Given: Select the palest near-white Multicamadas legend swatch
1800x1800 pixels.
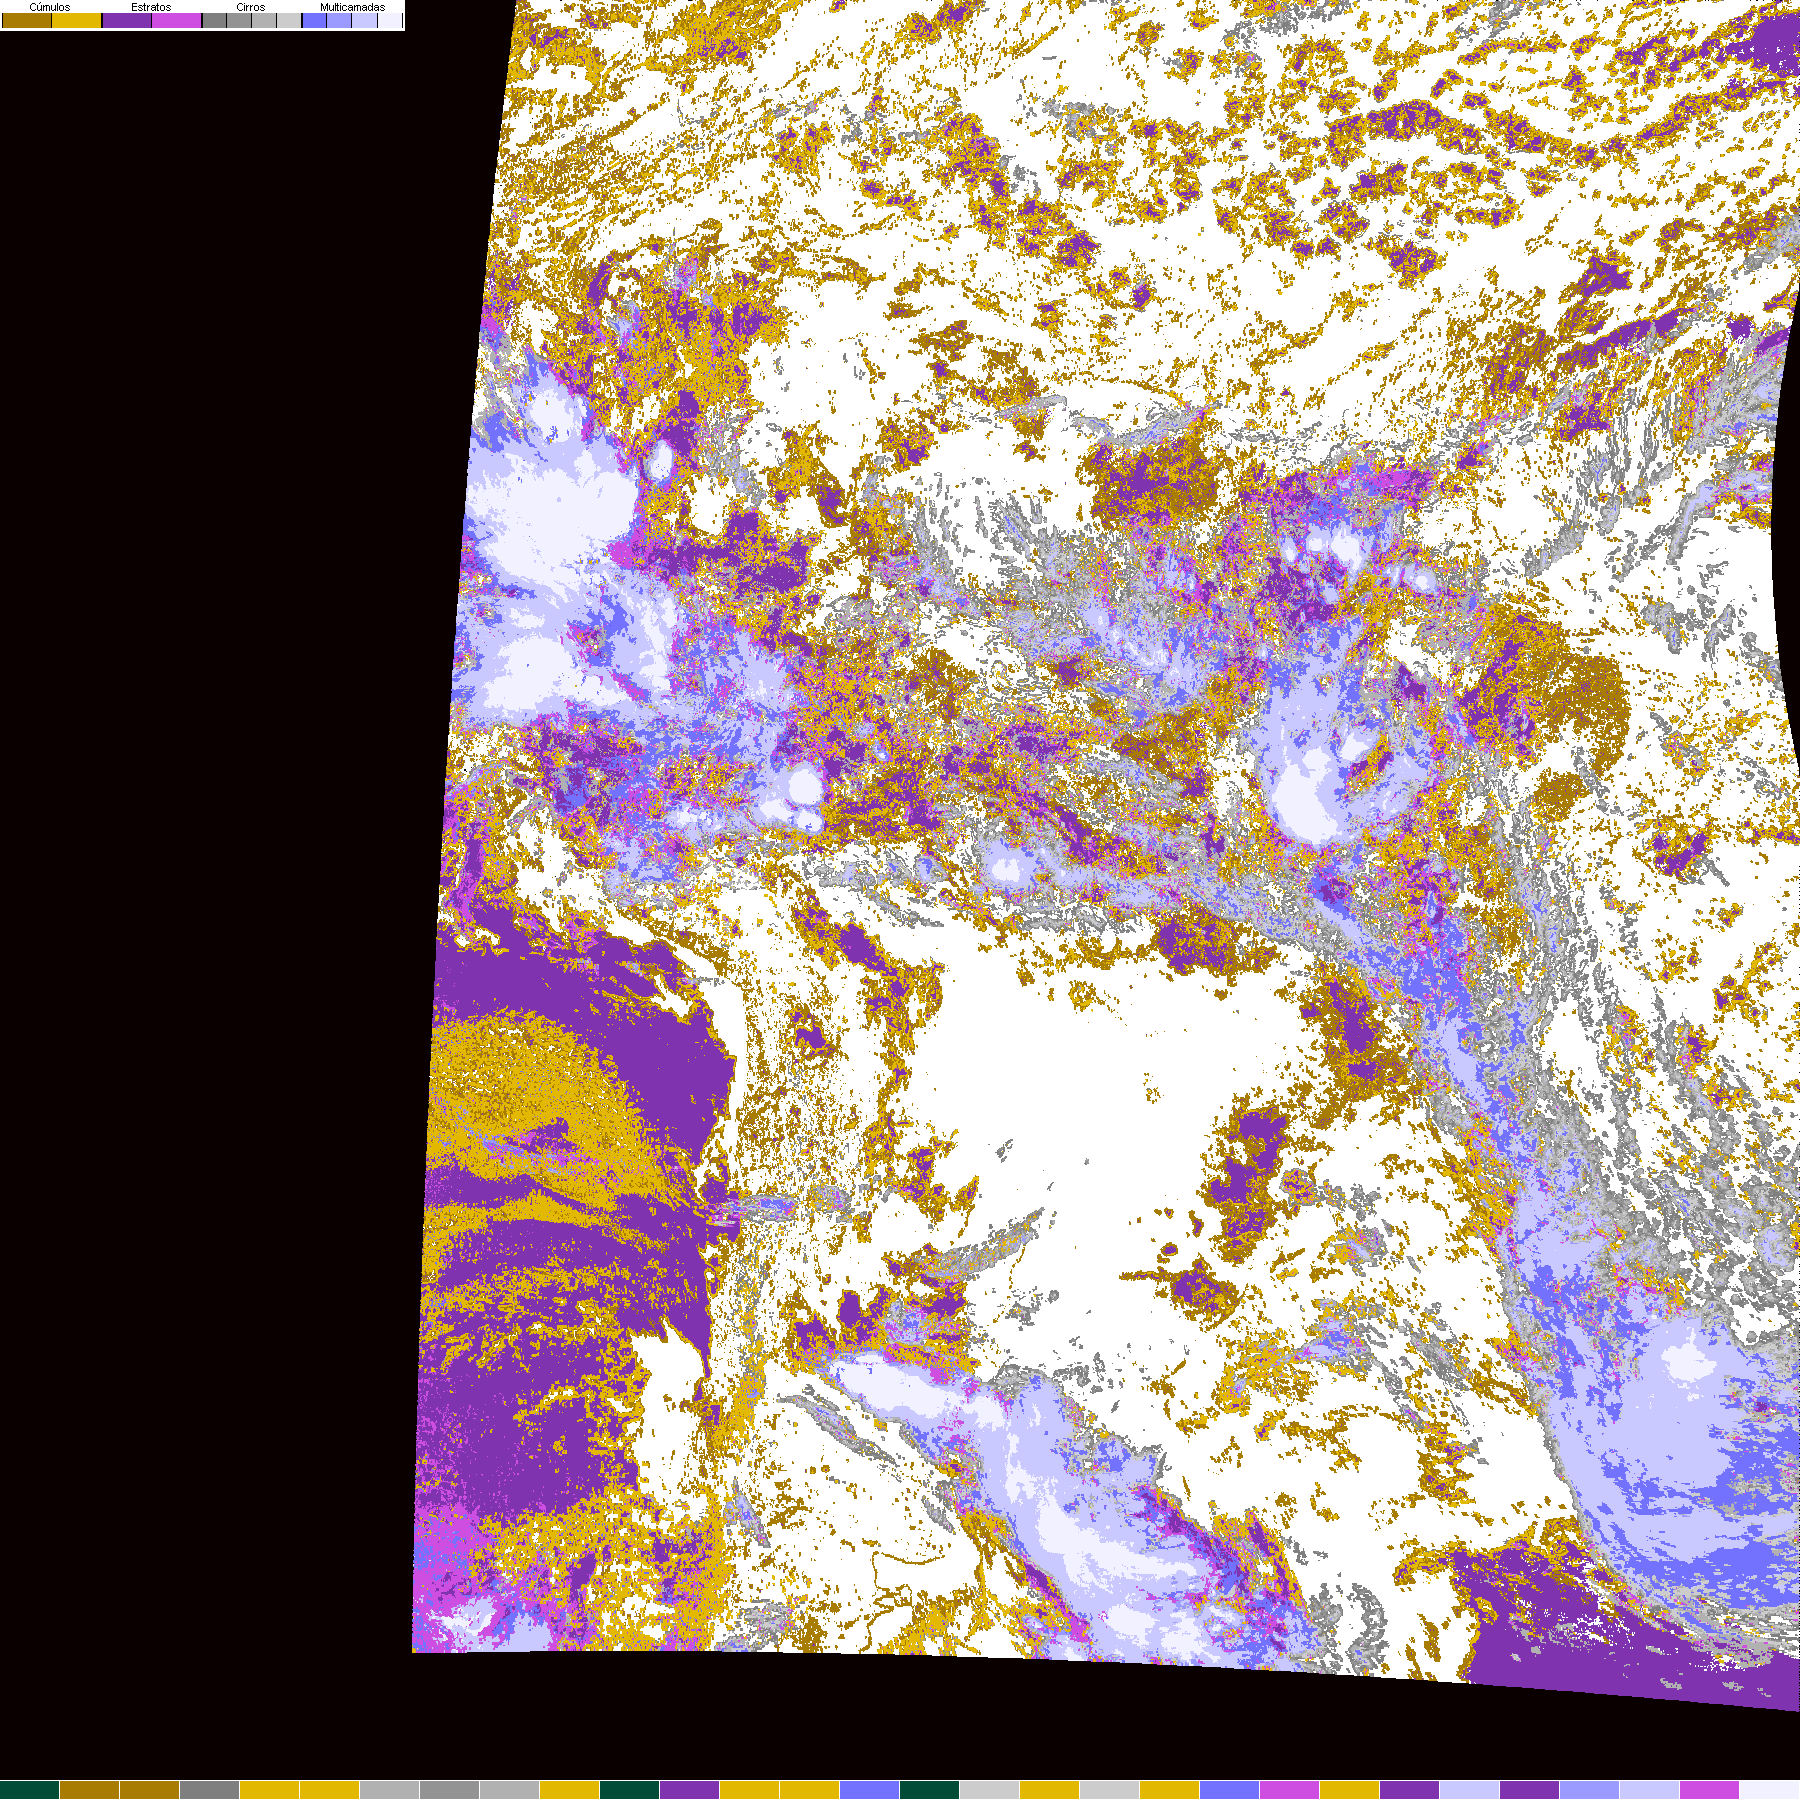Looking at the screenshot, I should click(389, 20).
